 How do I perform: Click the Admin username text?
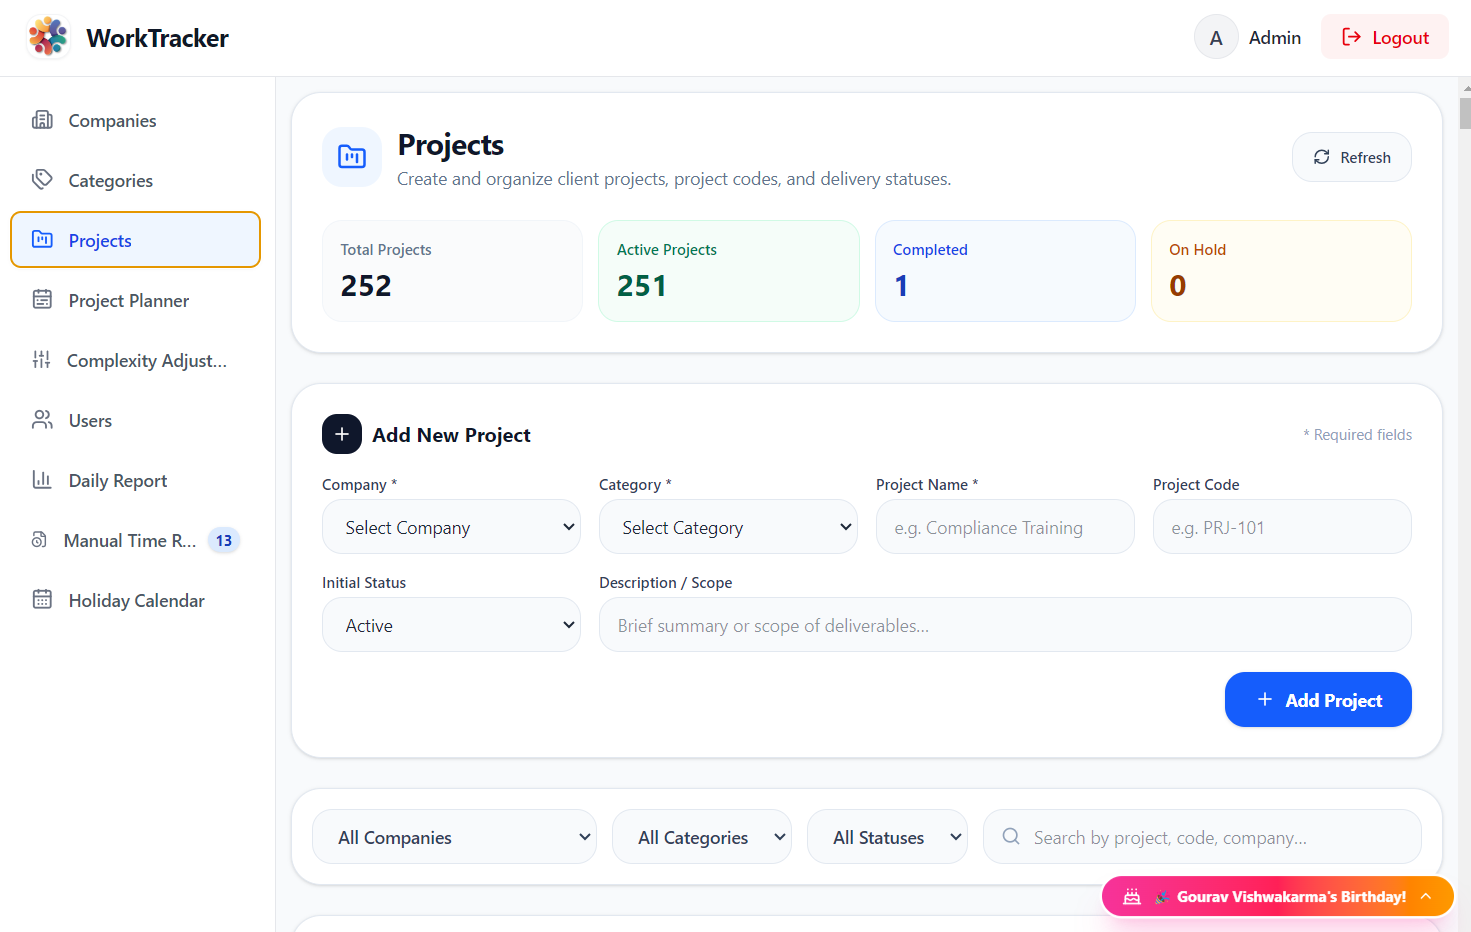pos(1275,38)
